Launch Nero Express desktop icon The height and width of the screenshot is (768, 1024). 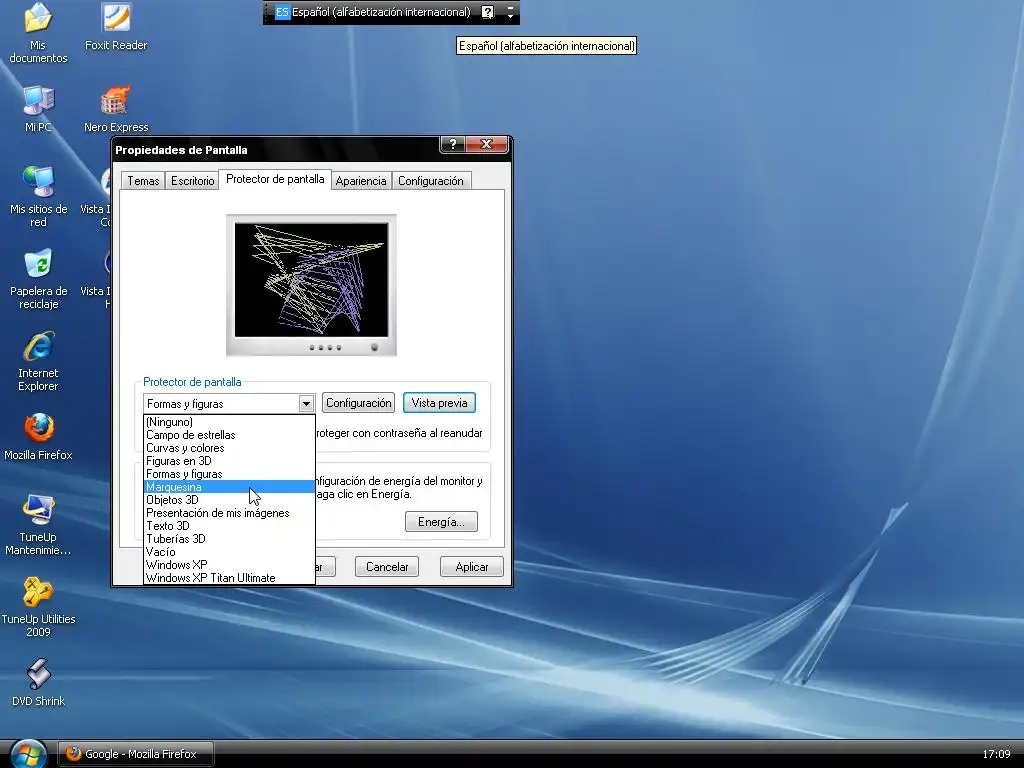(116, 108)
